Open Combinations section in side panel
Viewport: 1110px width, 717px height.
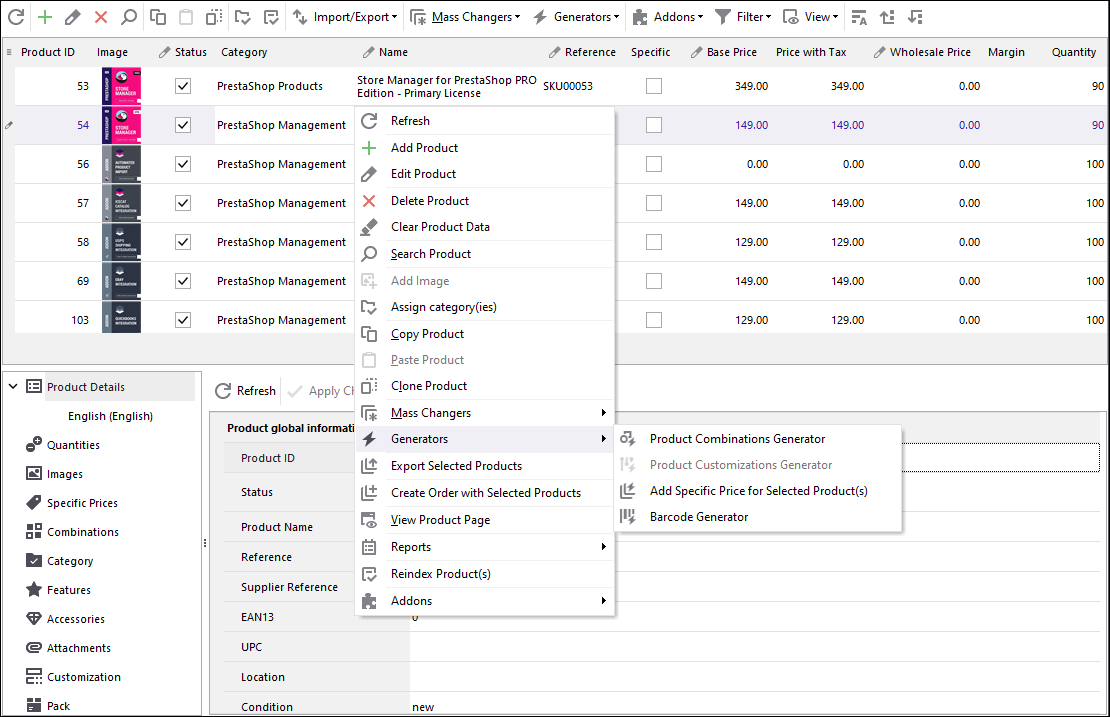click(83, 532)
